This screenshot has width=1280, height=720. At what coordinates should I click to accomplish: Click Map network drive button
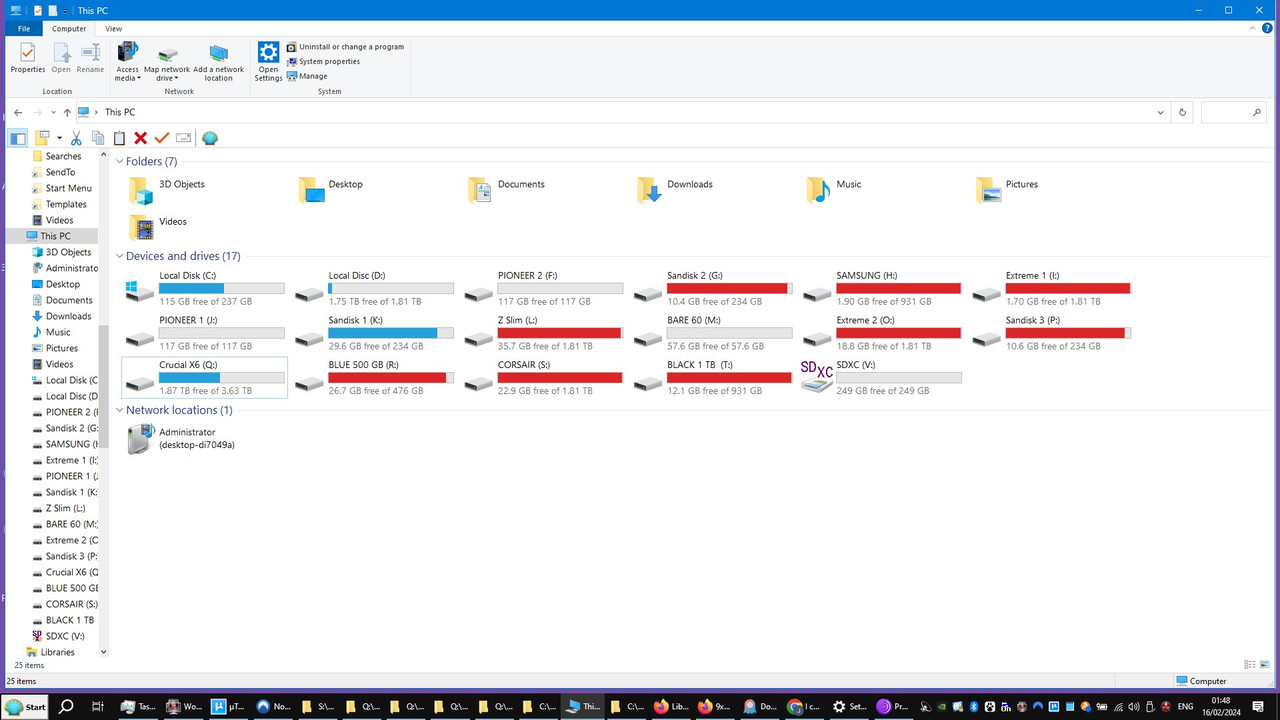pos(167,61)
